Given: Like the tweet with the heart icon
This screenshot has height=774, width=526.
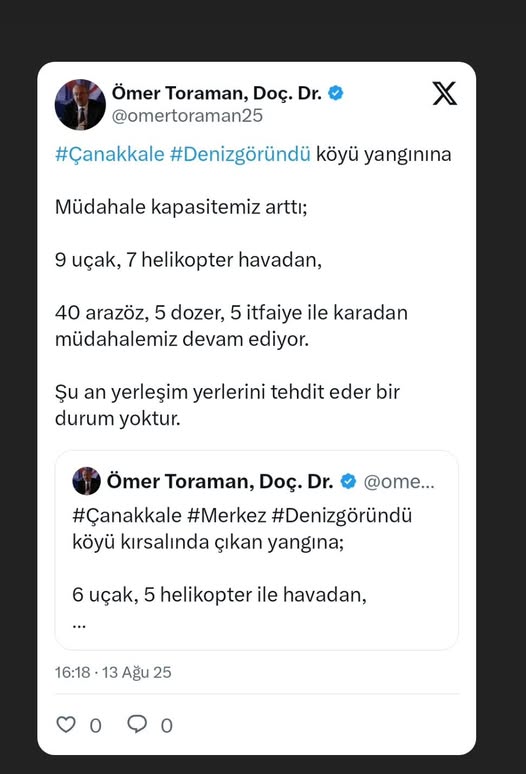Looking at the screenshot, I should (x=66, y=724).
